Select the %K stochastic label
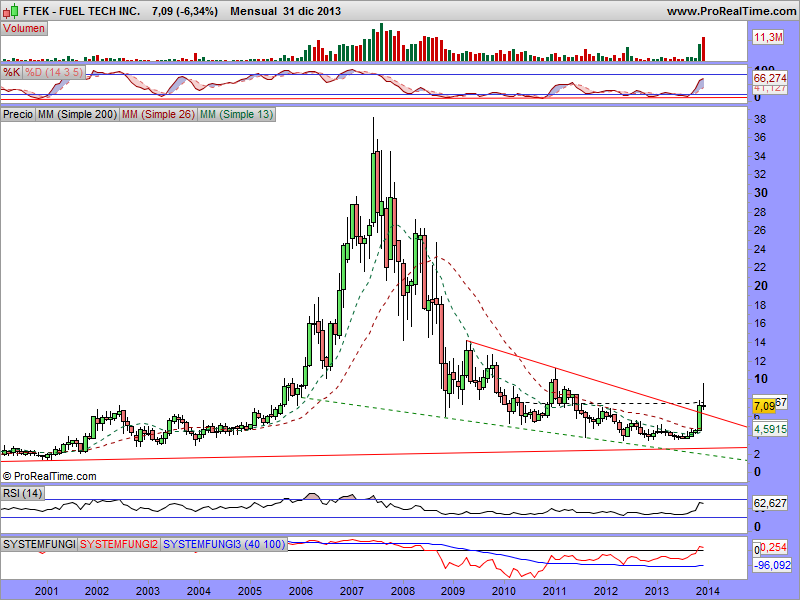 tap(11, 72)
